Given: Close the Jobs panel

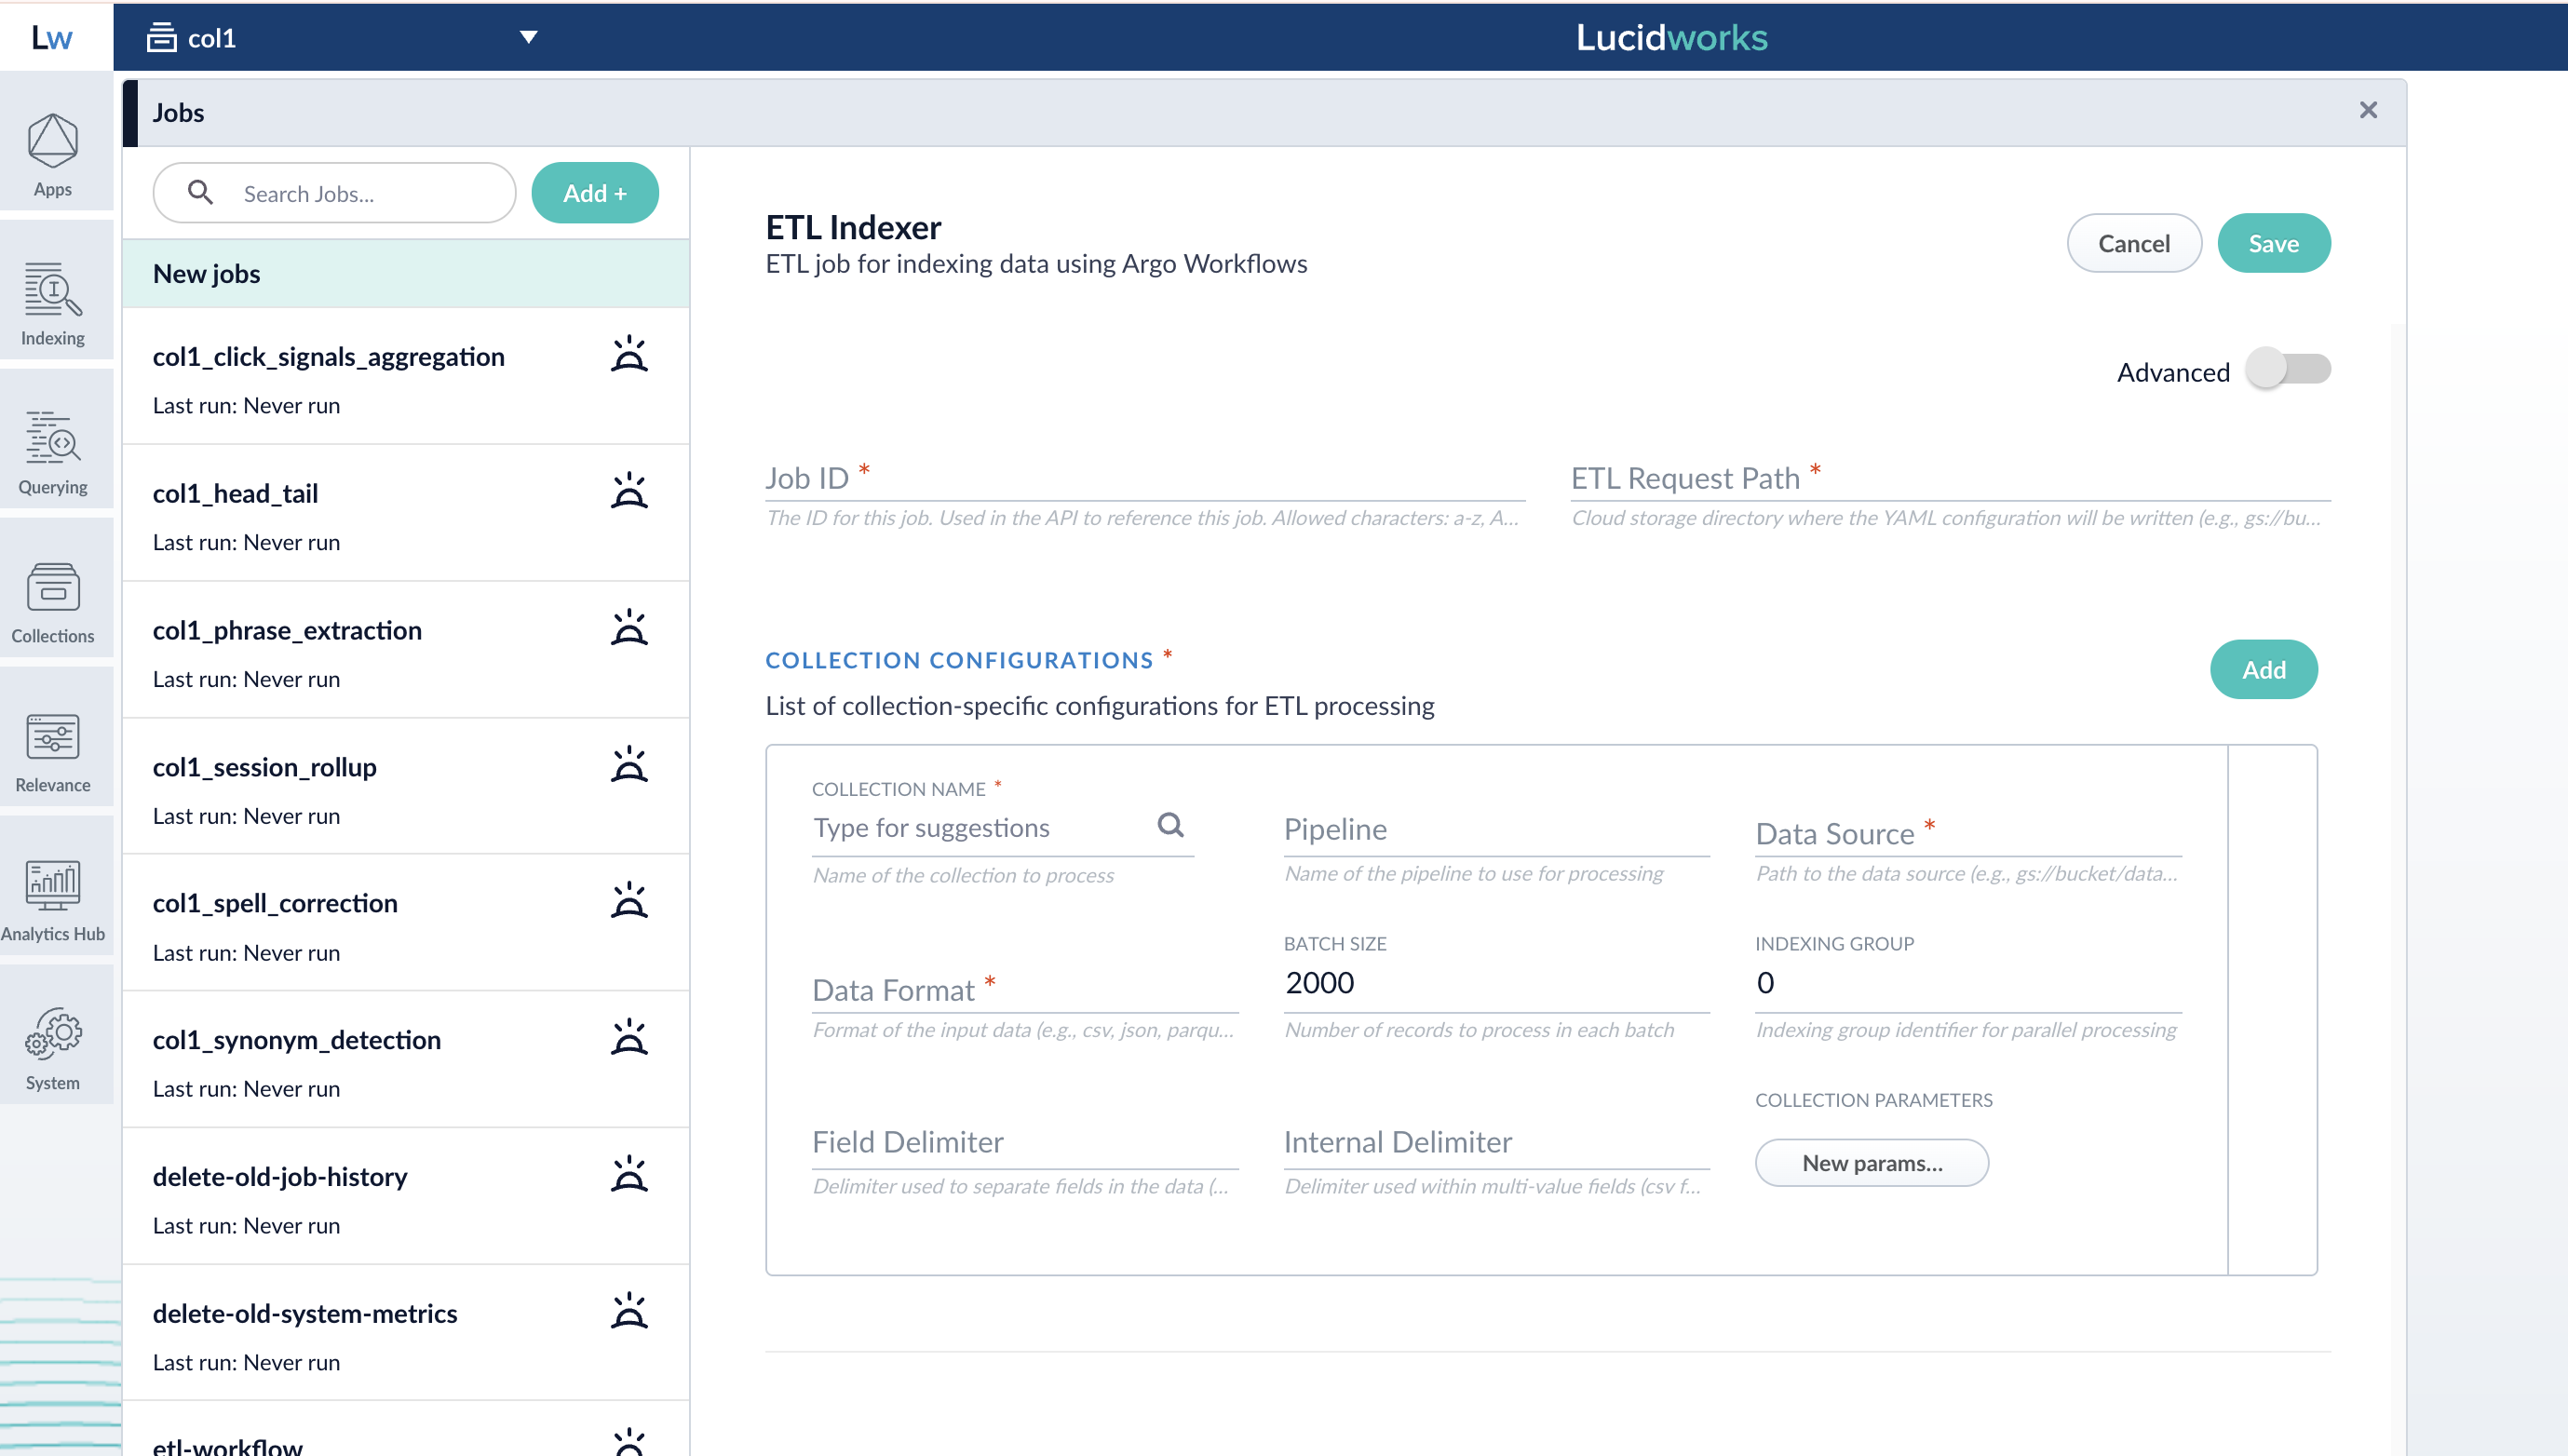Looking at the screenshot, I should (2368, 110).
